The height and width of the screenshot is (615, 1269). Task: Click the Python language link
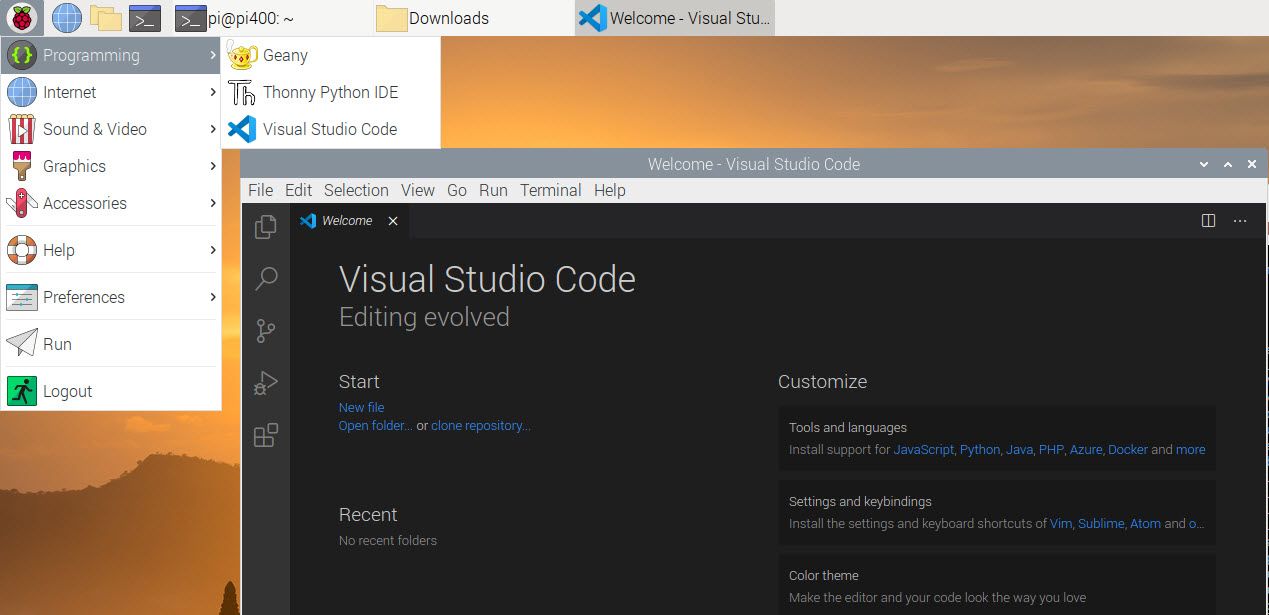point(980,449)
